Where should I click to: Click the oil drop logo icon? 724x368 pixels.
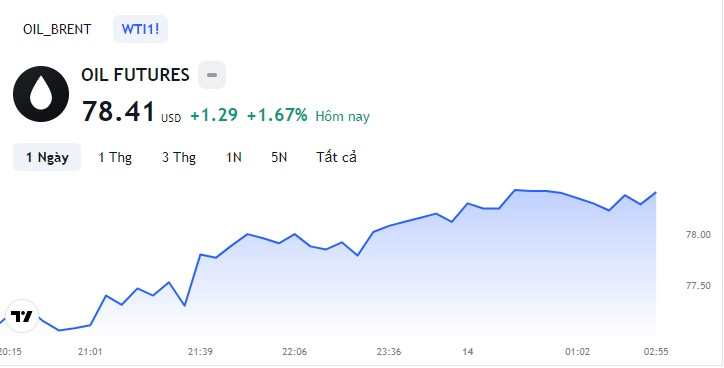click(41, 94)
